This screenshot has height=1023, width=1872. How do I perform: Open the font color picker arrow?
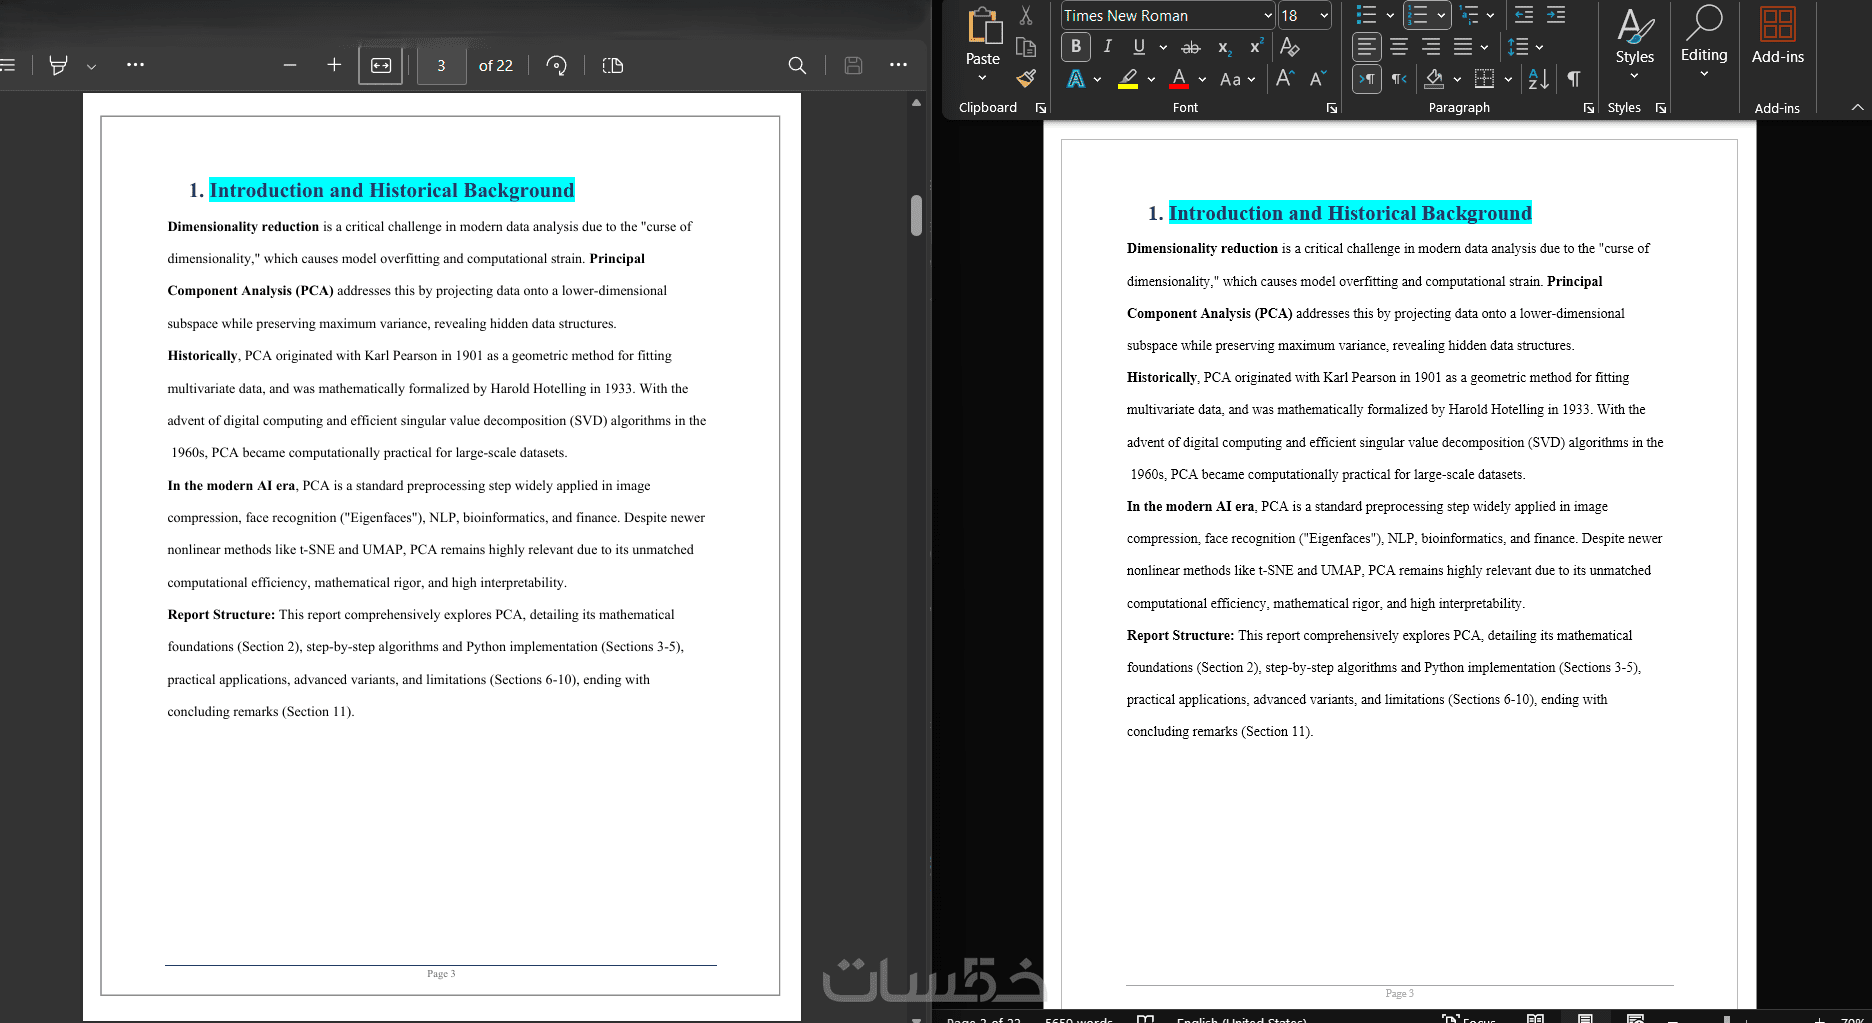1202,79
